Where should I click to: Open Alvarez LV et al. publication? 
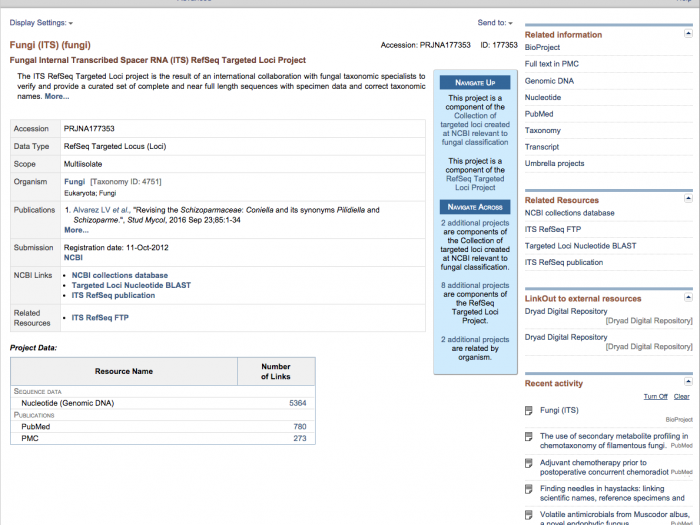click(x=101, y=210)
